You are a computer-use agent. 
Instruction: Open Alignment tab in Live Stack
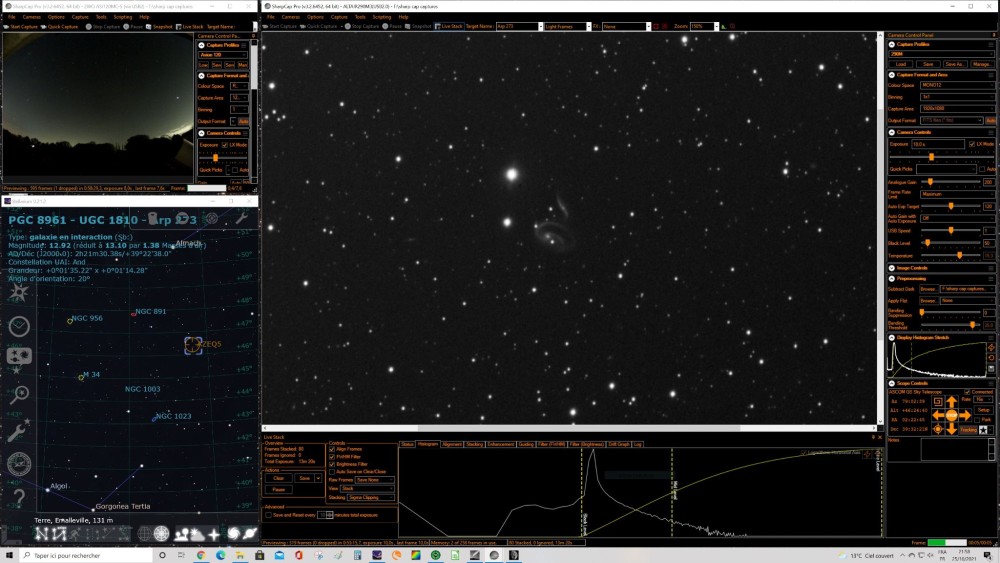click(452, 444)
